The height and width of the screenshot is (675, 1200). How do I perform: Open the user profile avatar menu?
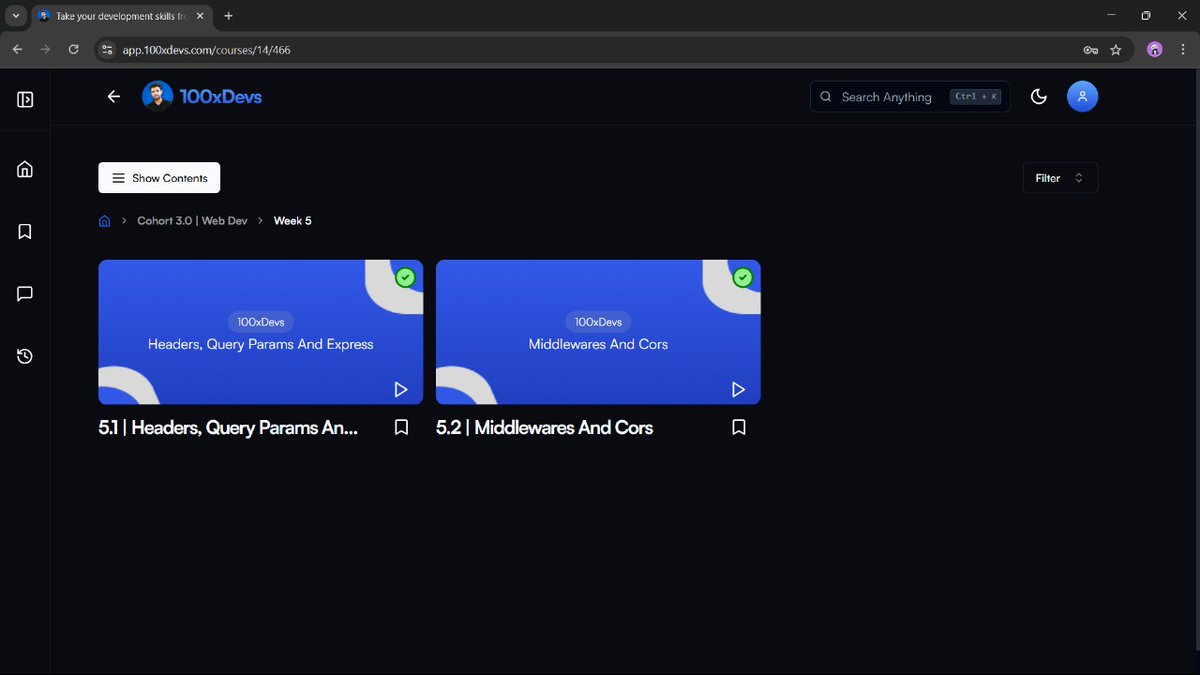pyautogui.click(x=1082, y=96)
